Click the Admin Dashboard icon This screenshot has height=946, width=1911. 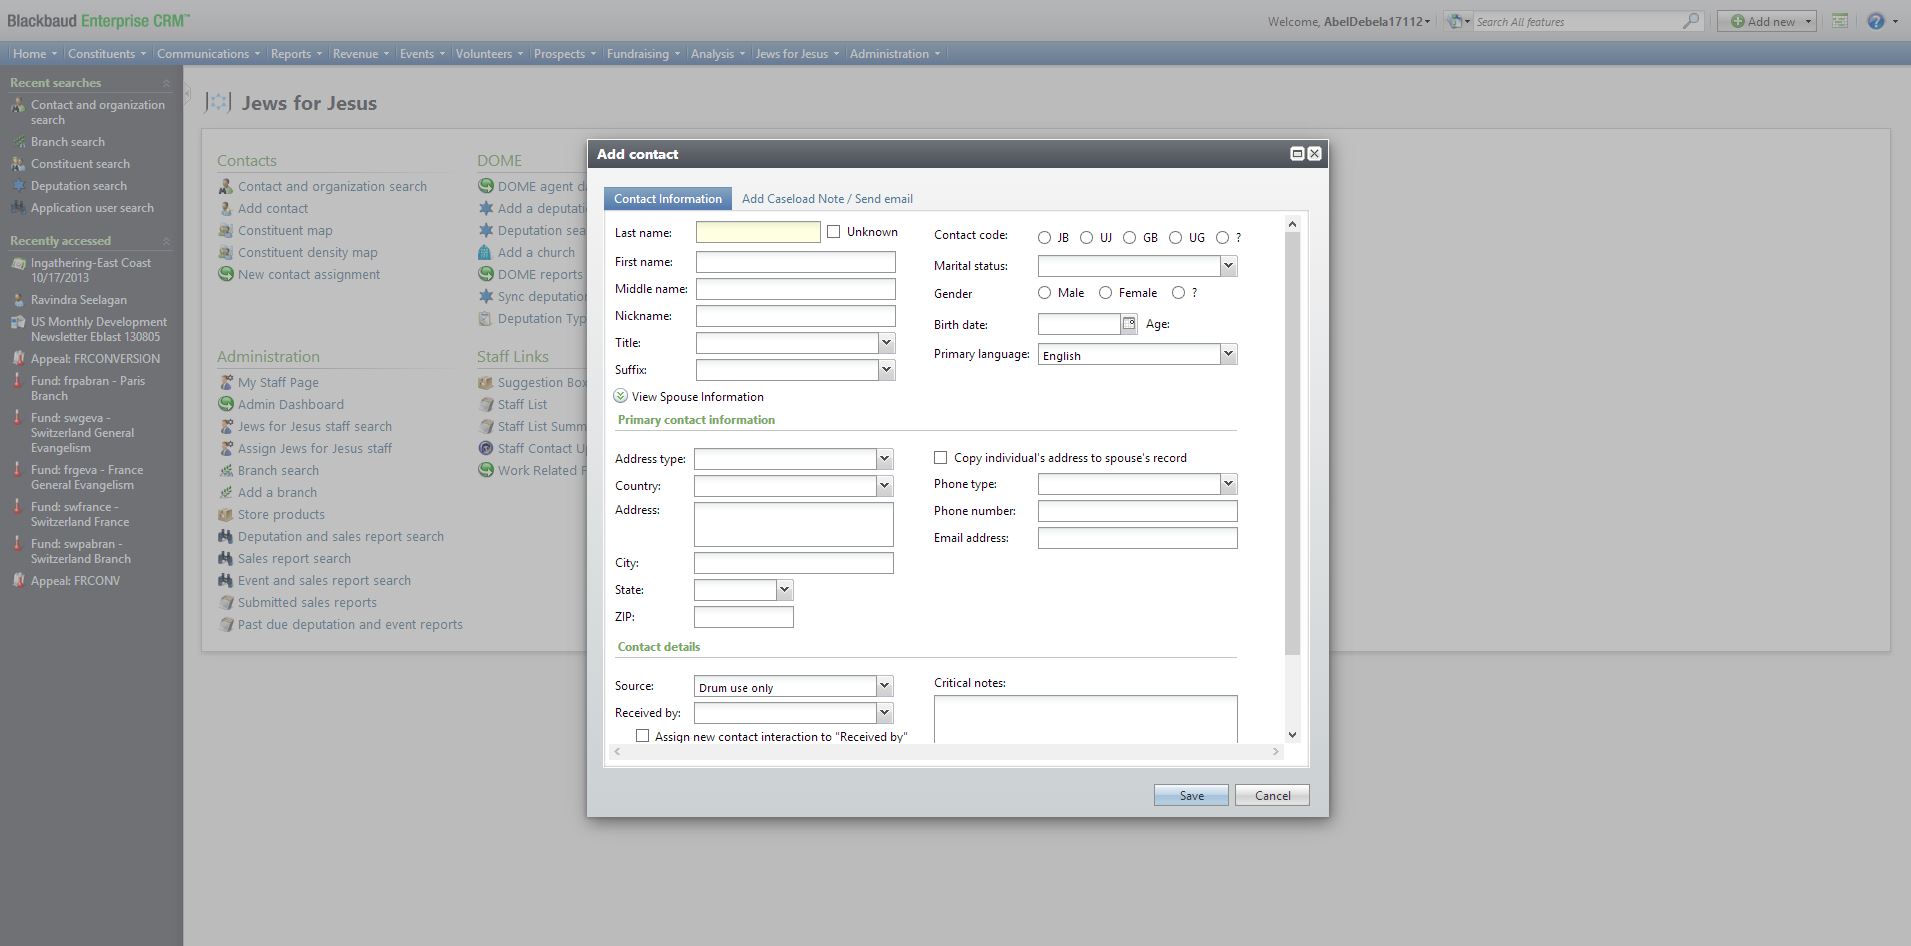click(226, 404)
